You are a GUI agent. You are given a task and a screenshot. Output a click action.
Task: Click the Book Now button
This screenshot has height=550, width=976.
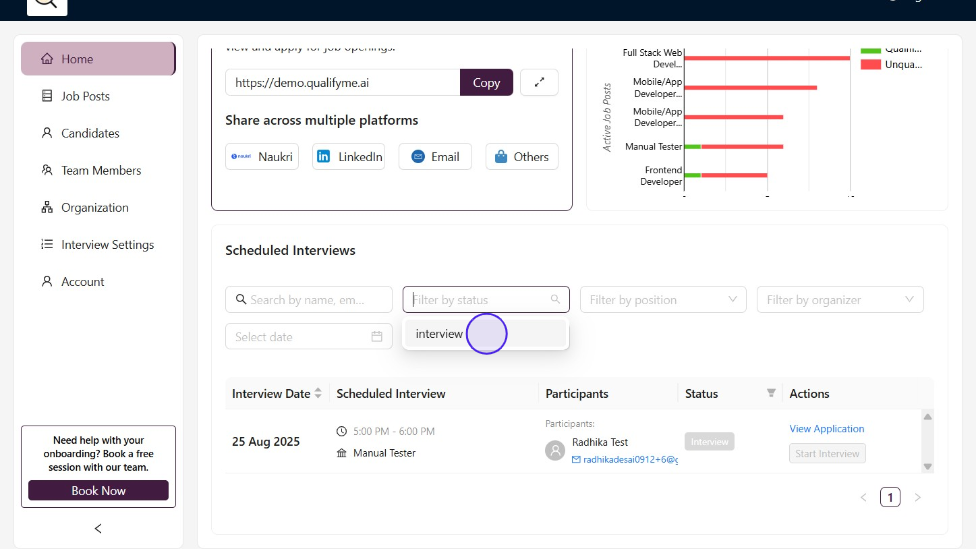coord(98,491)
